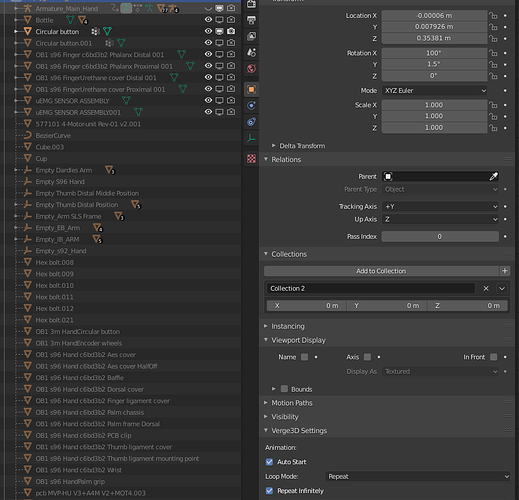Switch to the Object properties tab
The image size is (519, 500).
(251, 89)
